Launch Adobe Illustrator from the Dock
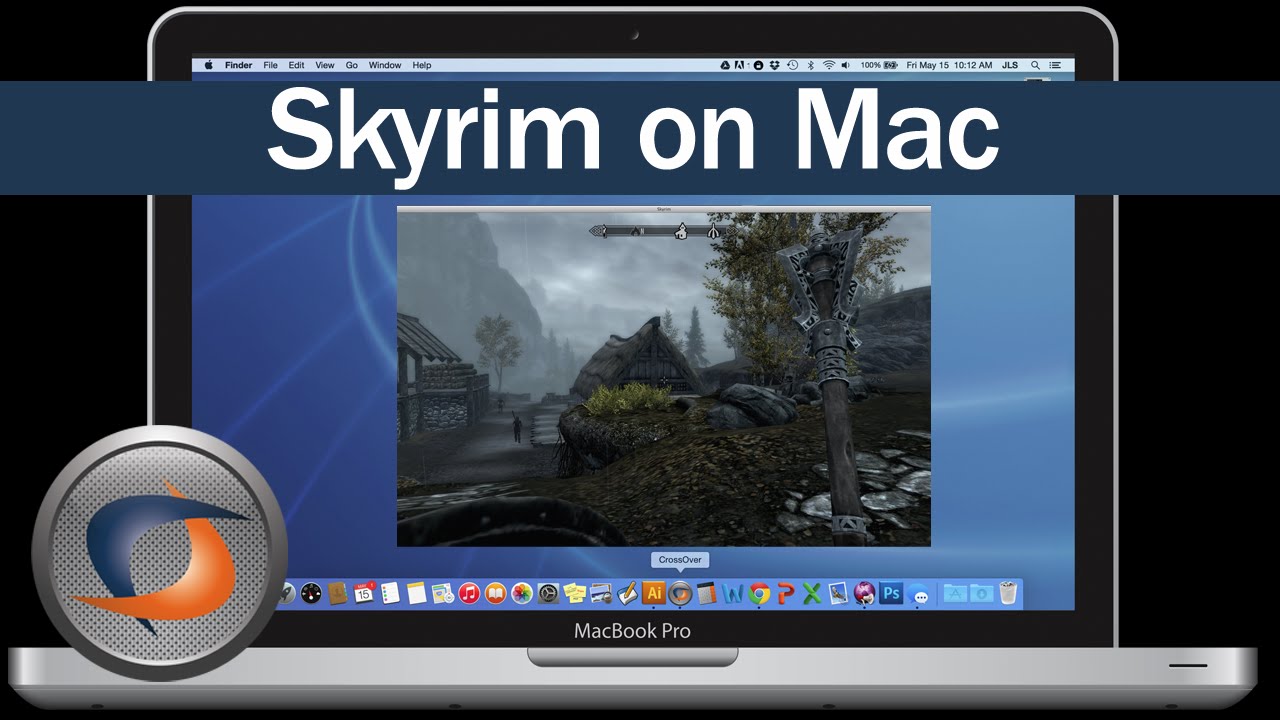Image resolution: width=1280 pixels, height=720 pixels. 654,593
